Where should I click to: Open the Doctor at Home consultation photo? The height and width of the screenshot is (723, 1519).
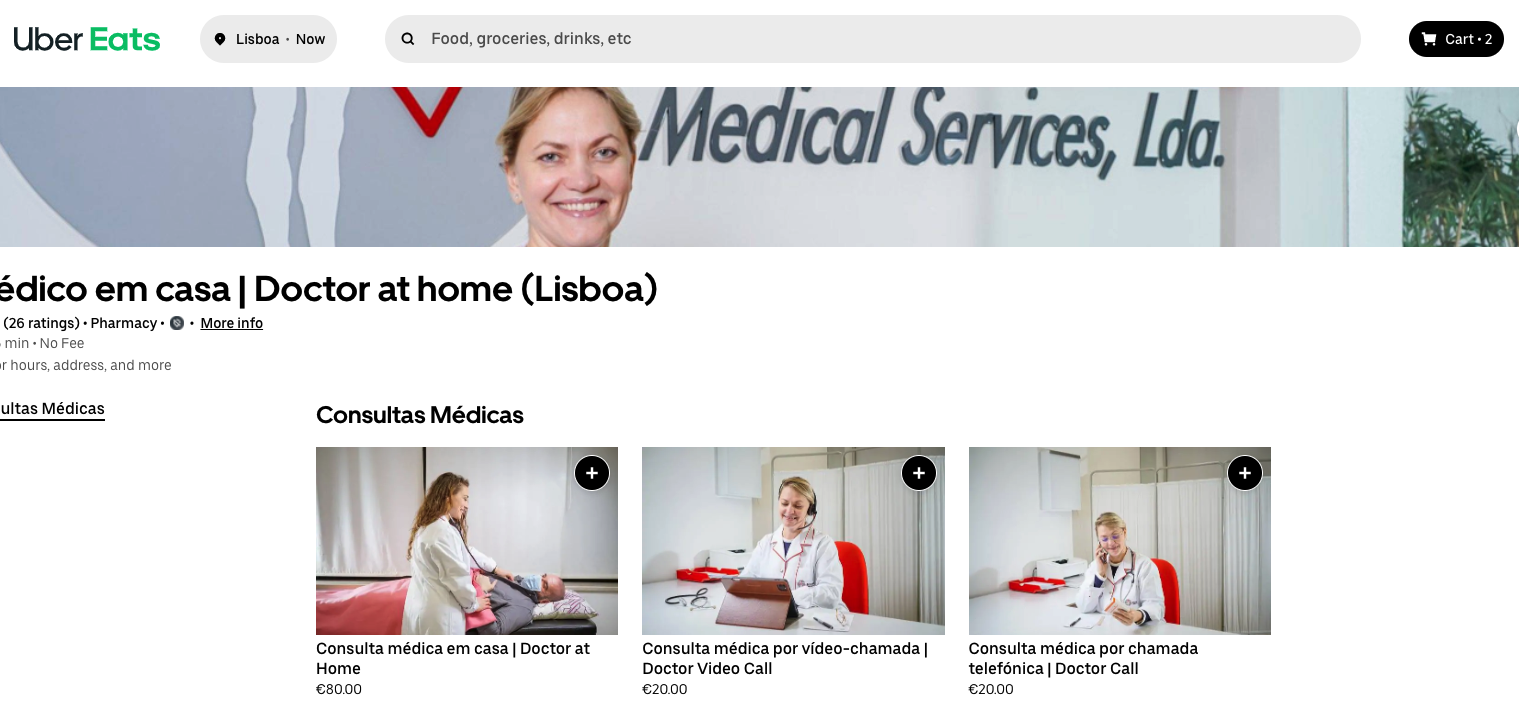pos(467,541)
